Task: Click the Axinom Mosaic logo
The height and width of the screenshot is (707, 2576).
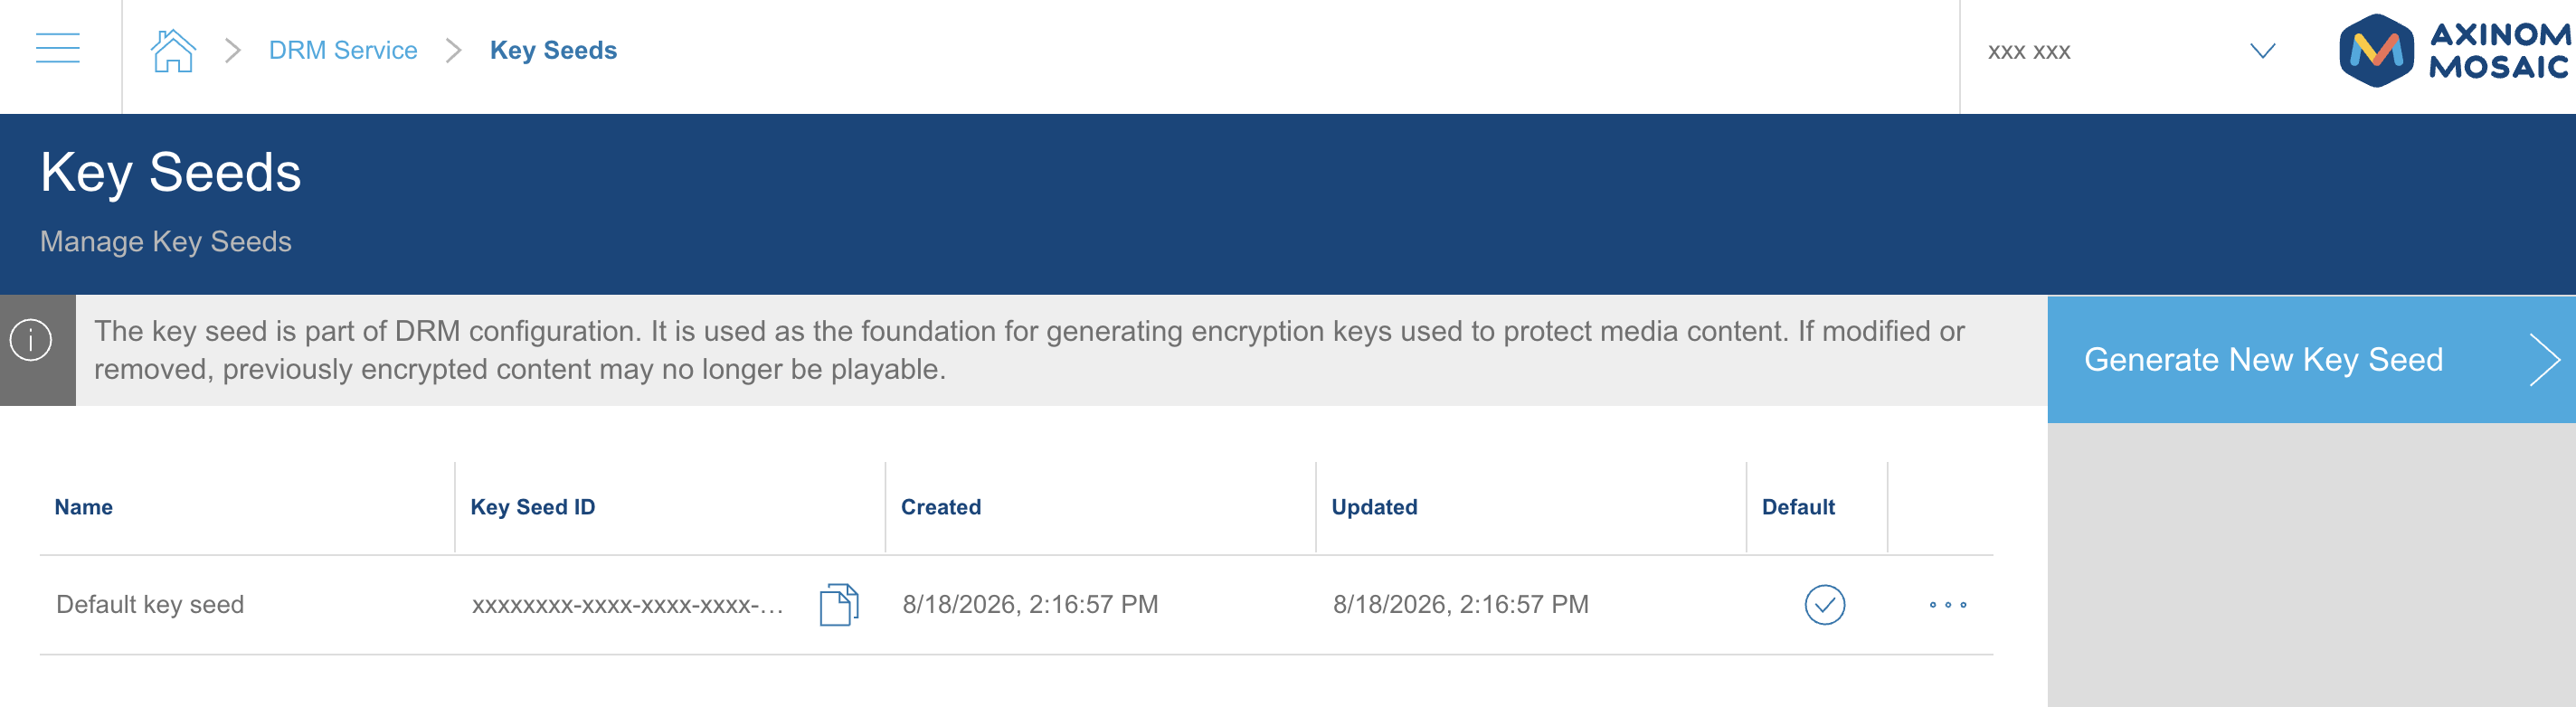Action: (x=2454, y=51)
